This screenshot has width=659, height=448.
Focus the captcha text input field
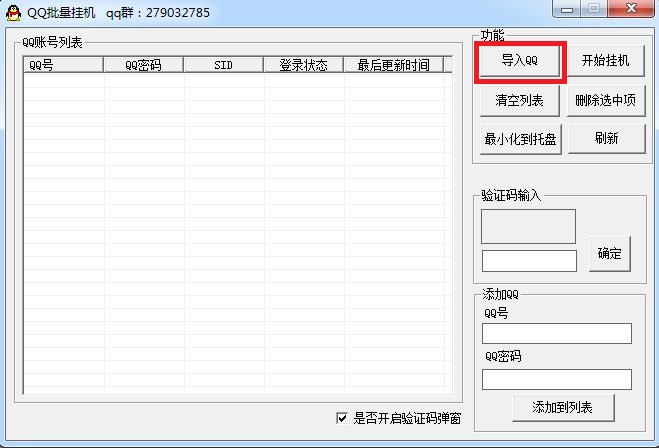529,261
